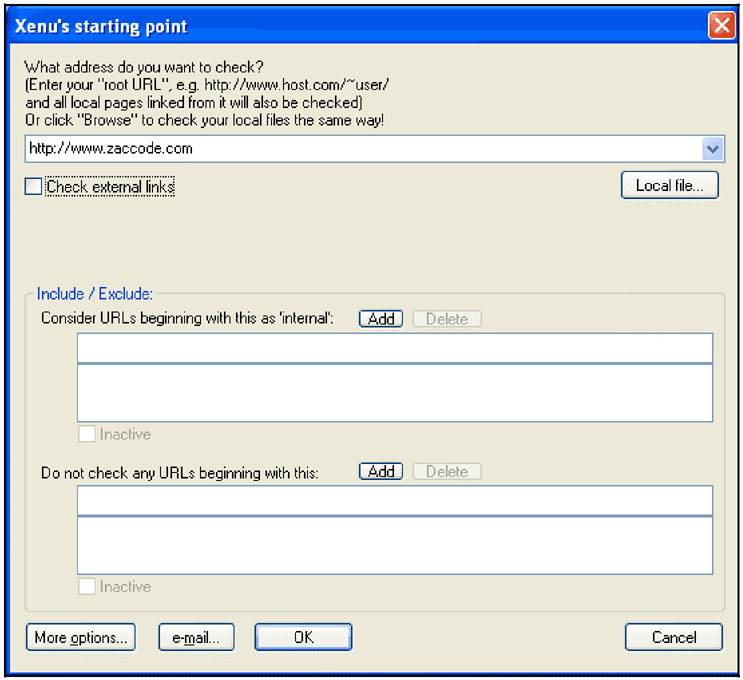The width and height of the screenshot is (743, 680).
Task: Click Add for excluded URLs
Action: (381, 471)
